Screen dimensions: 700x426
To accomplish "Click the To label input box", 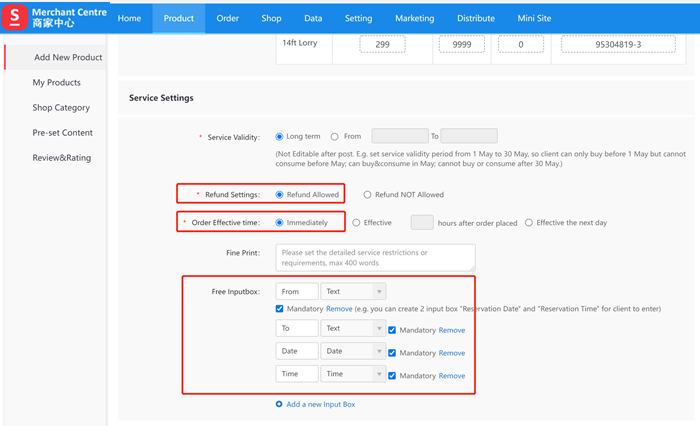I will pos(297,328).
